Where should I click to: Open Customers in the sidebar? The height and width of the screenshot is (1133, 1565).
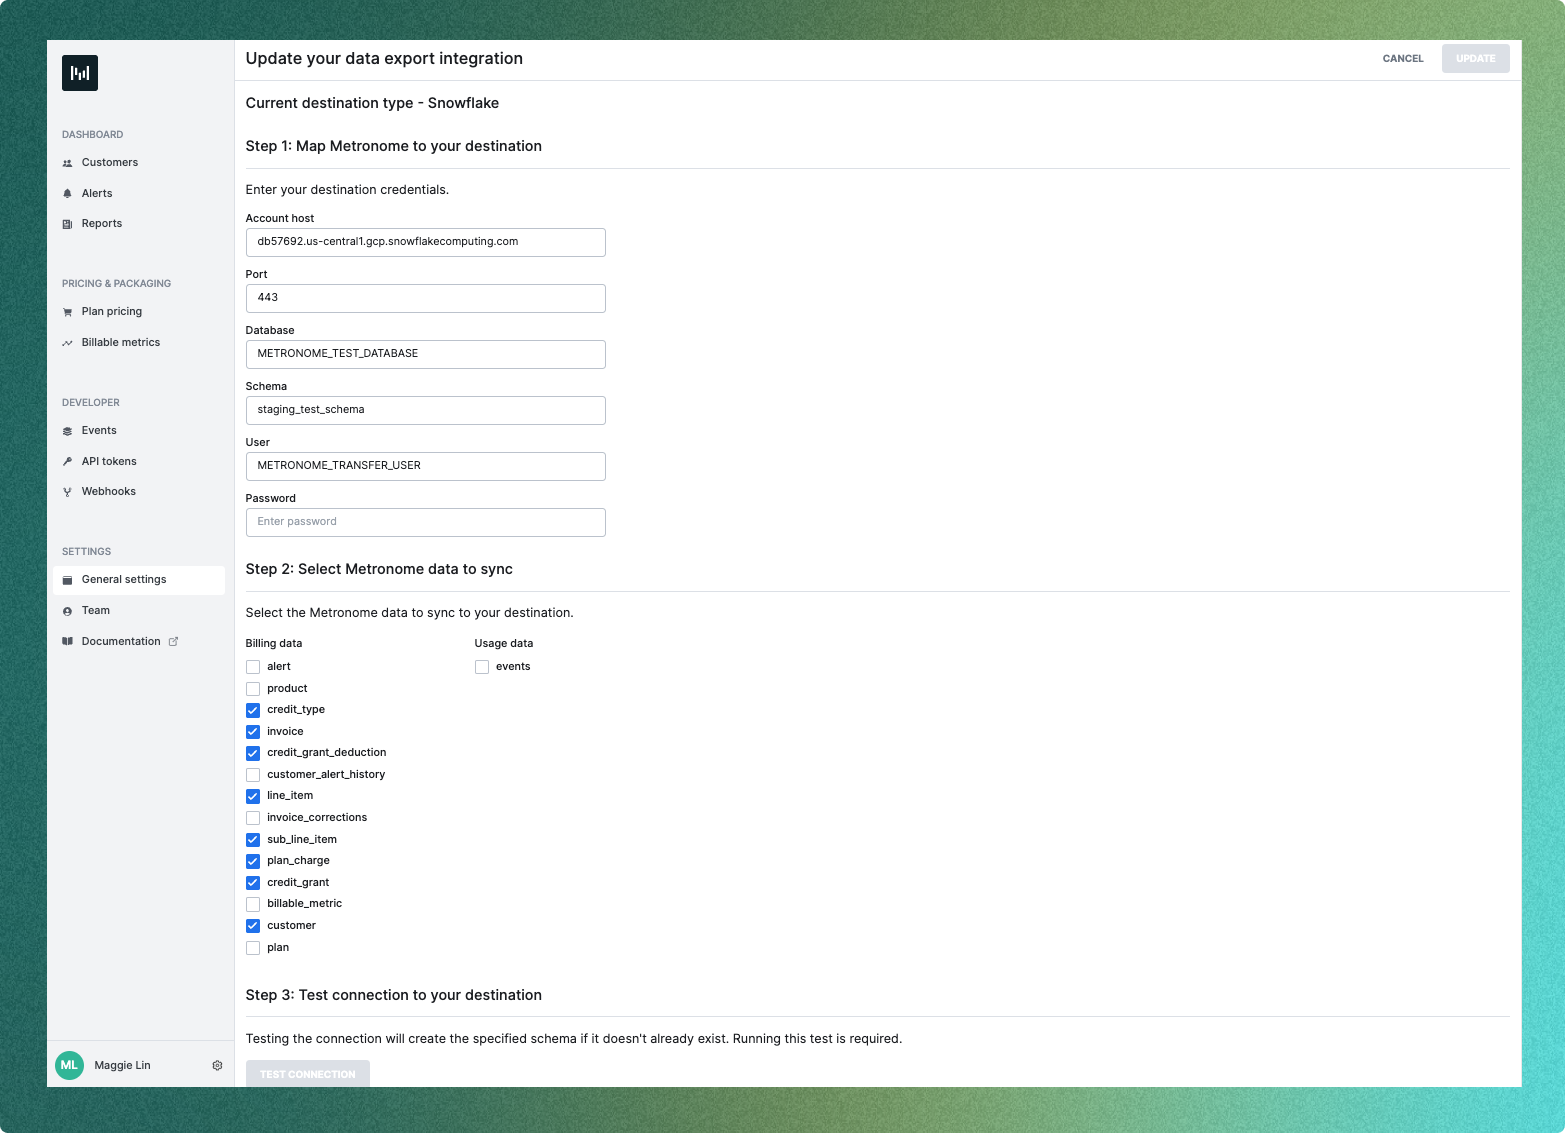139,163
